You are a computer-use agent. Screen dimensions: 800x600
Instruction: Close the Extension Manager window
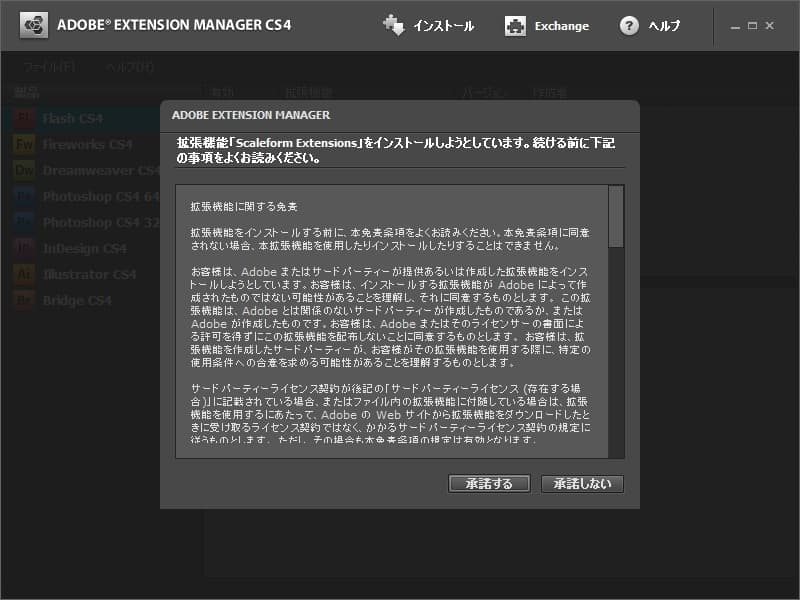[770, 26]
